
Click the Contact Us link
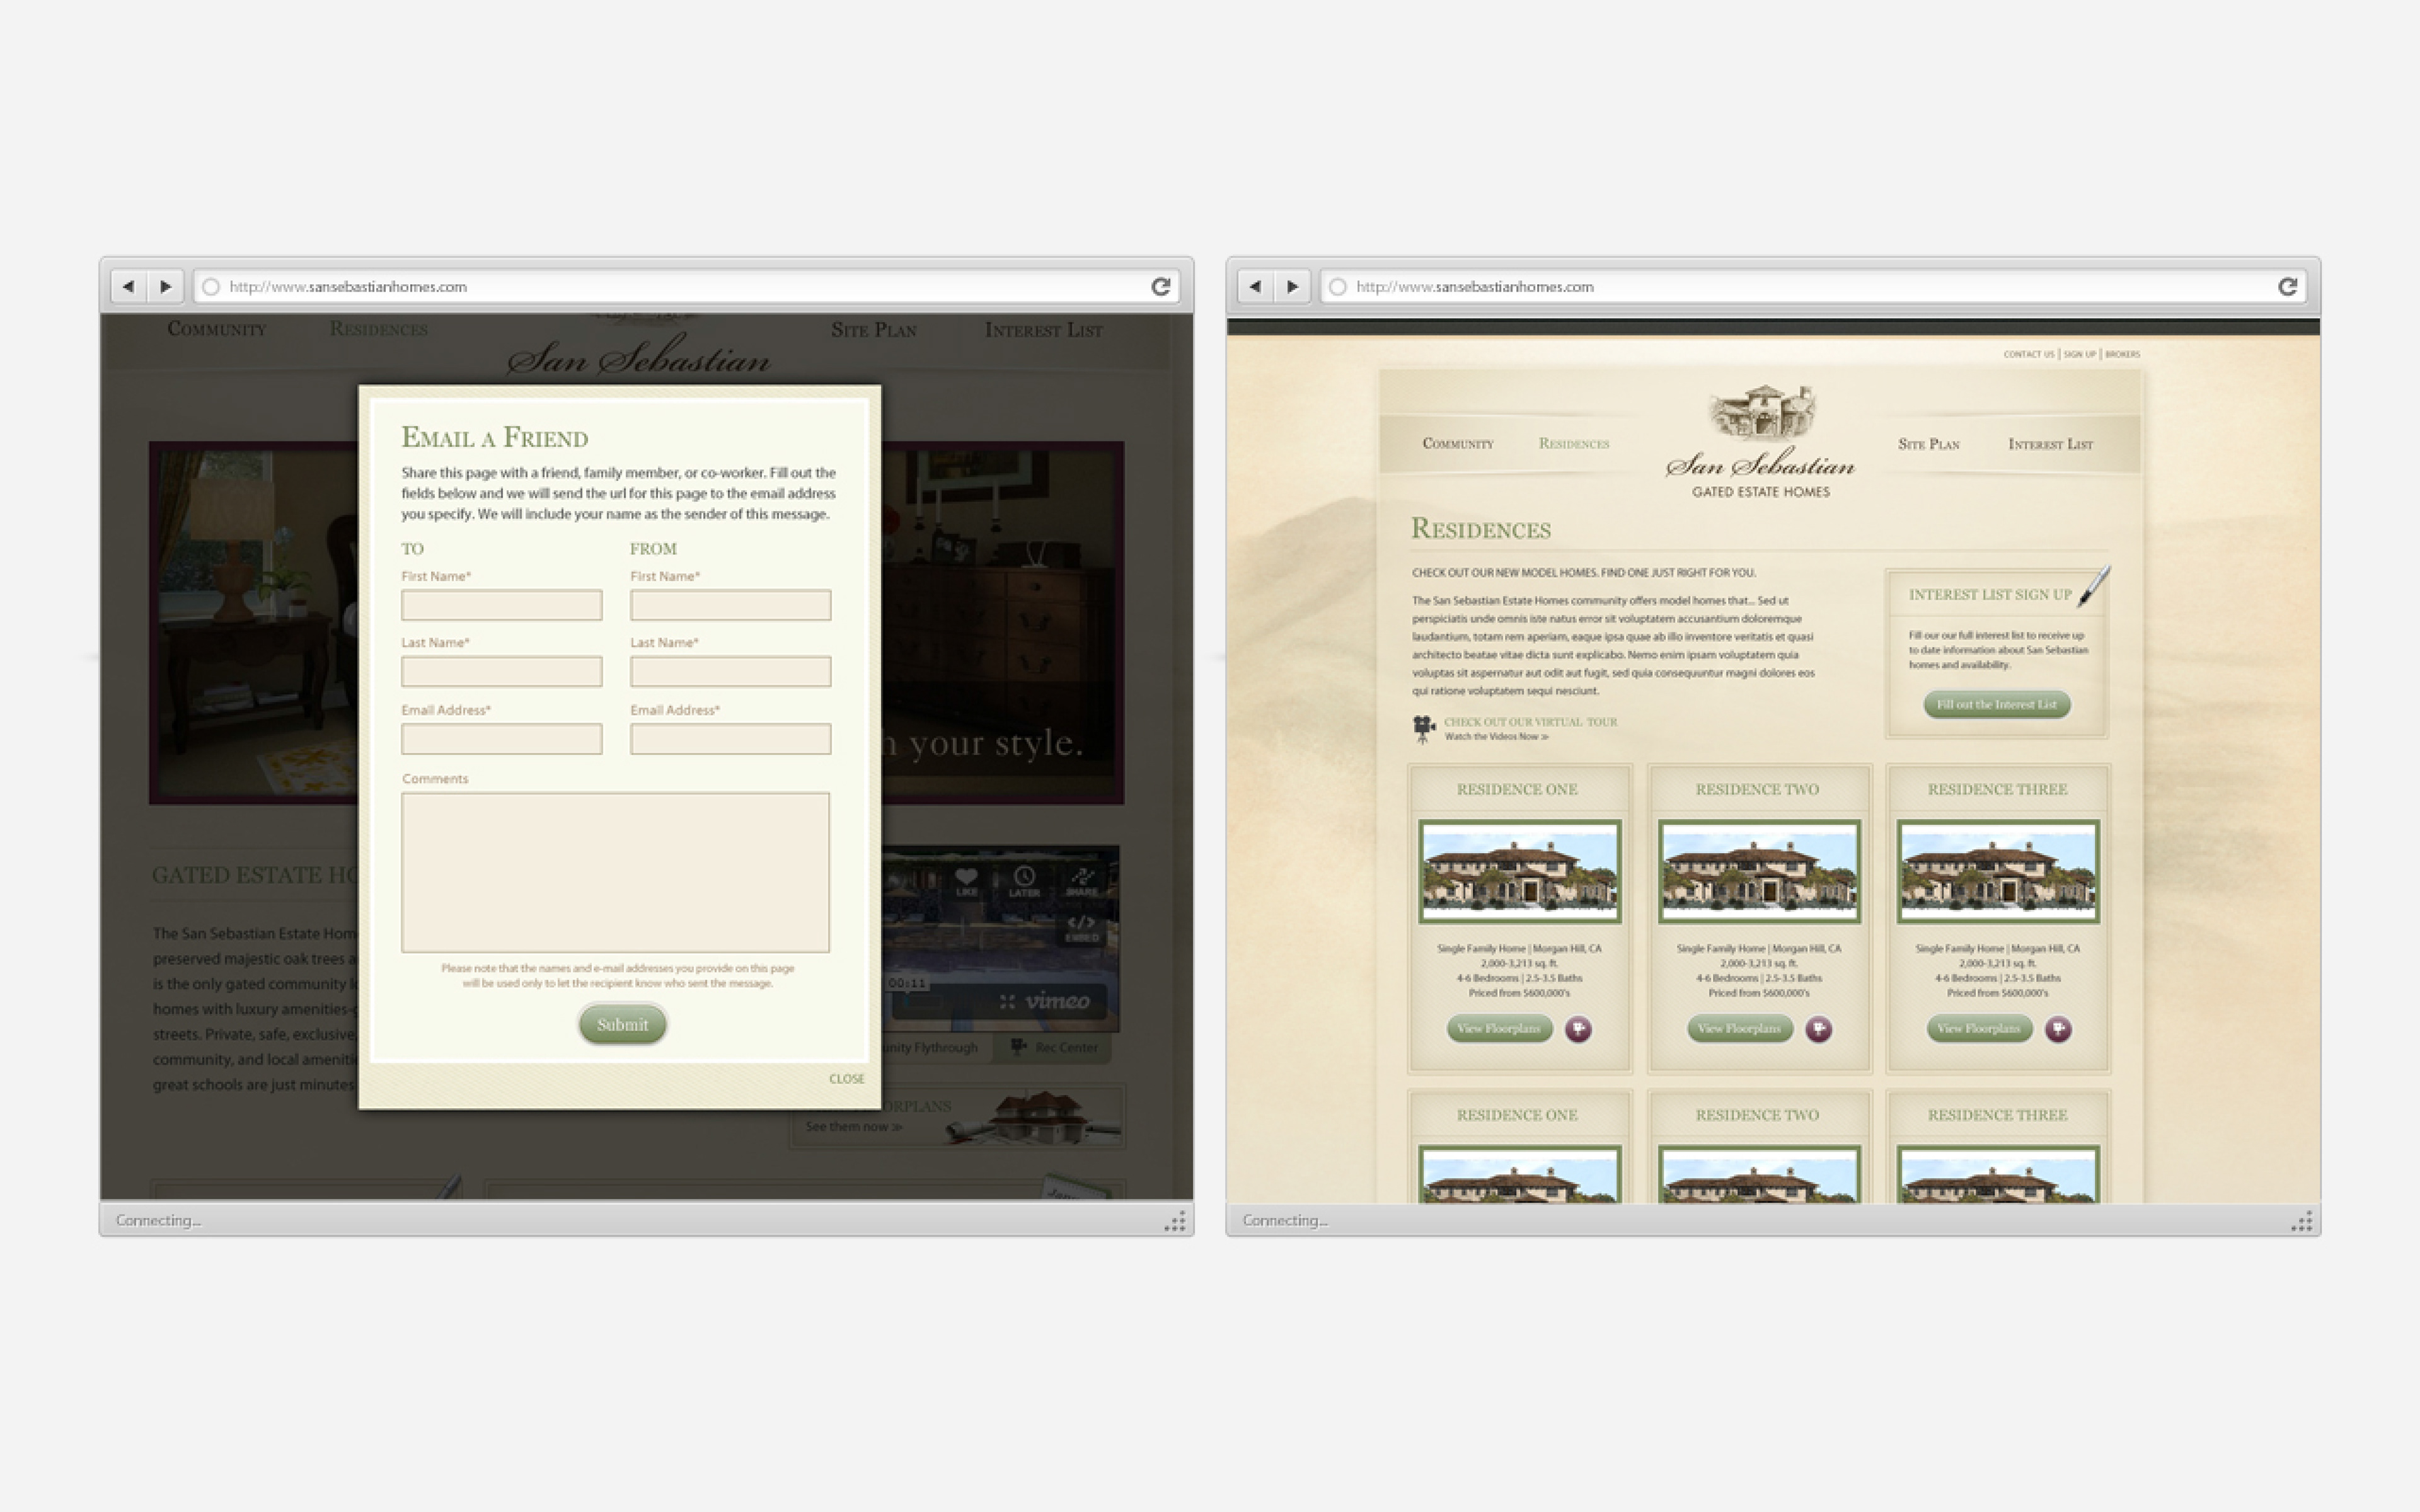click(x=2029, y=354)
